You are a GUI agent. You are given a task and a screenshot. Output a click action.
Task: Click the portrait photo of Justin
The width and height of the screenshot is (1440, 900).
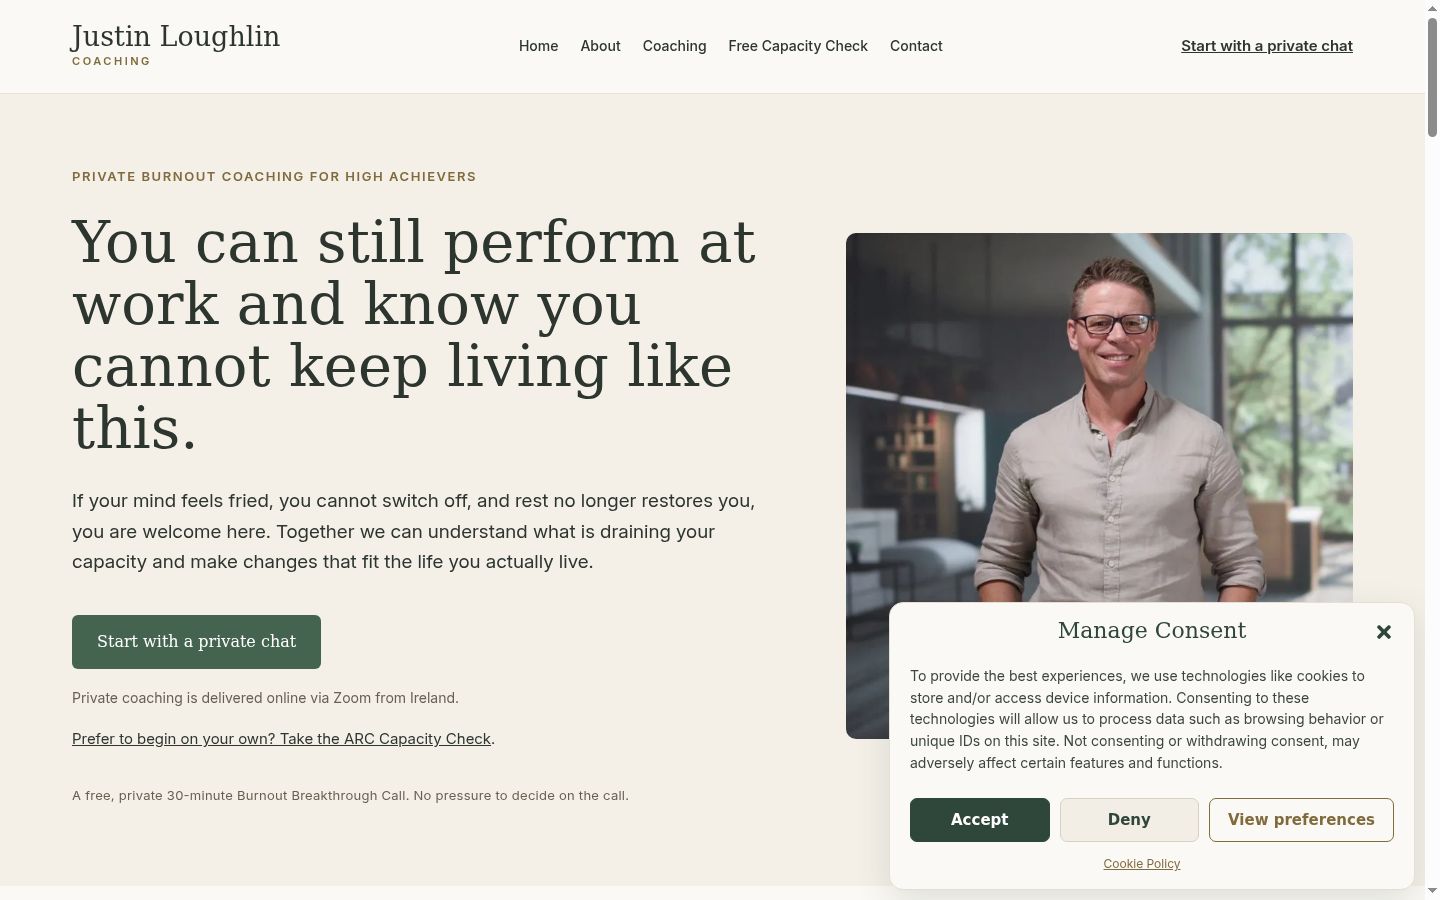[1099, 420]
